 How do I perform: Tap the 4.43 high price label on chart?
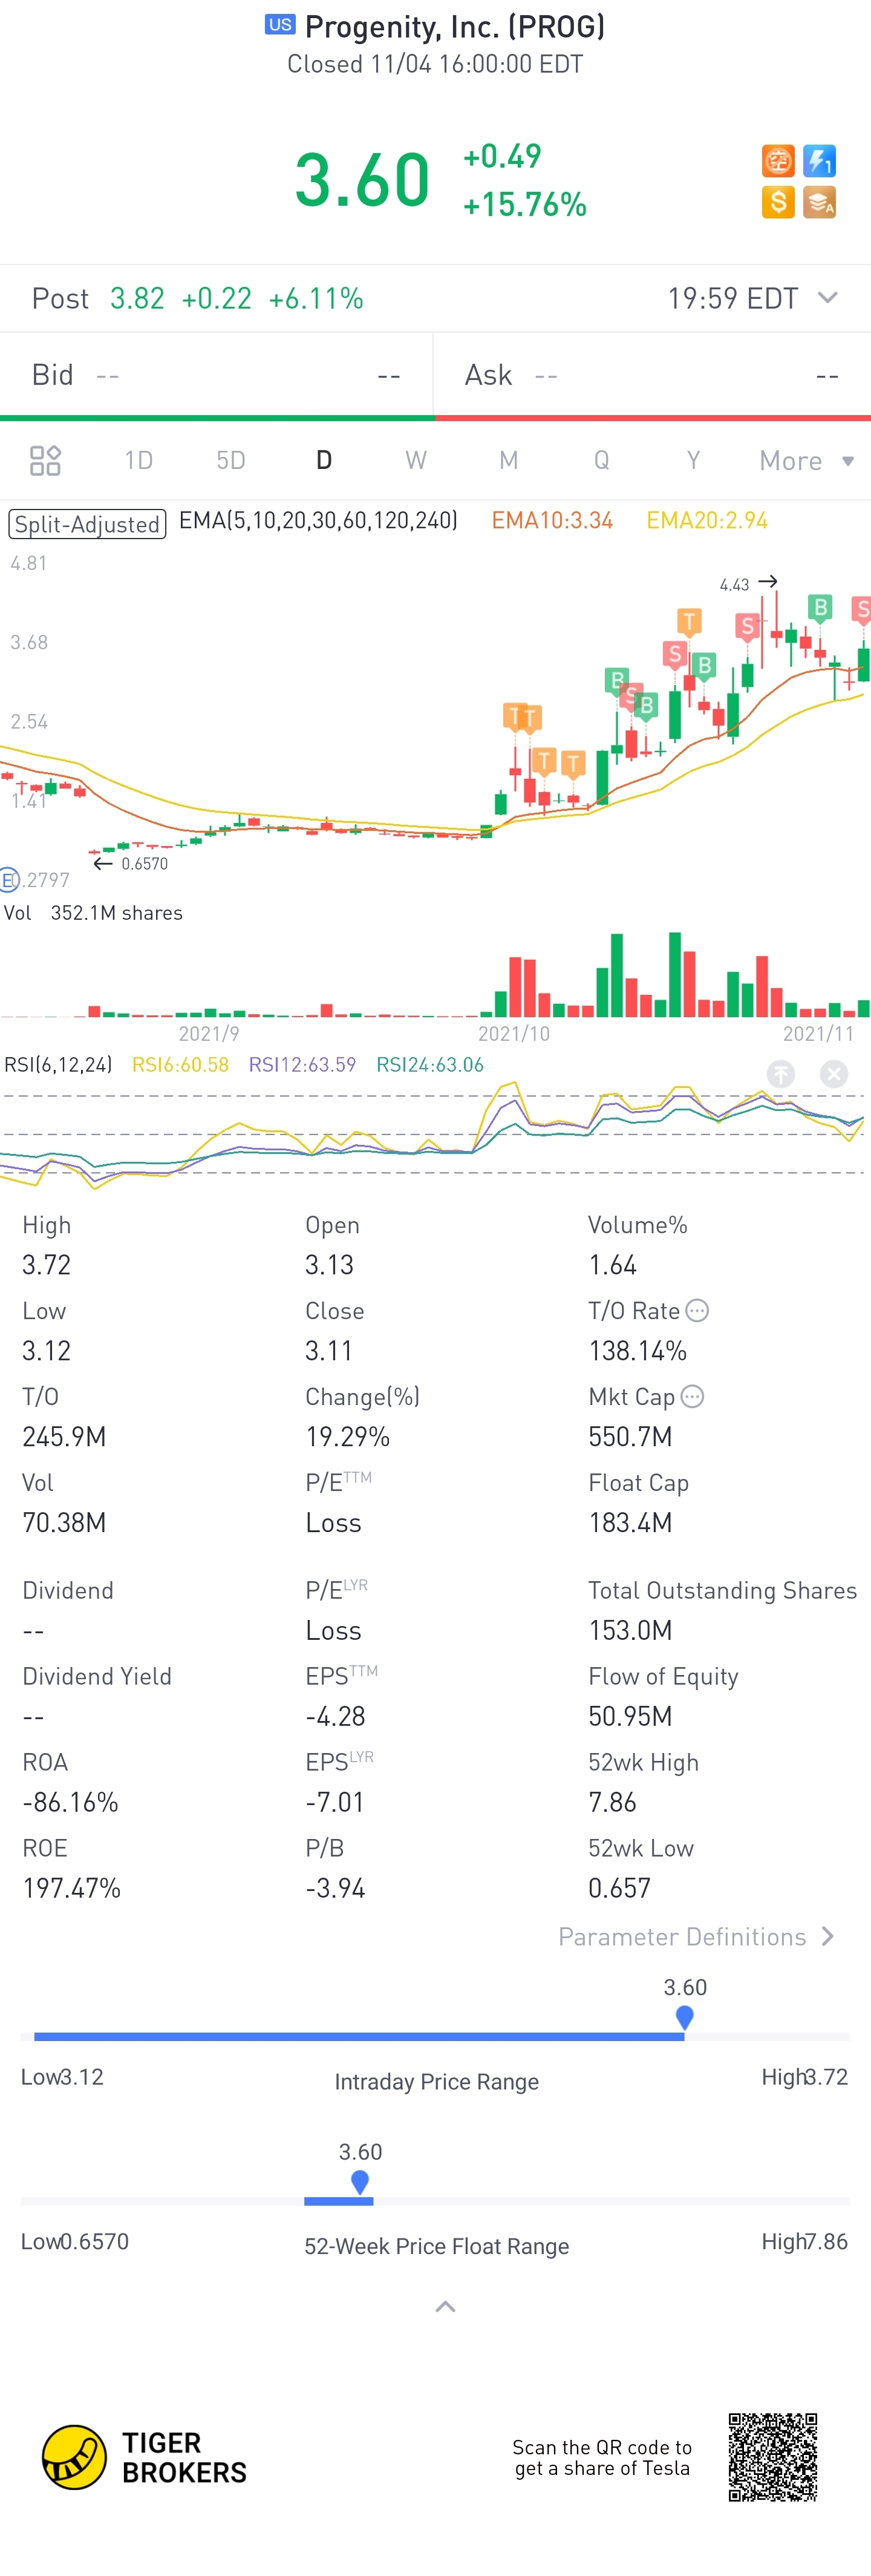[734, 585]
